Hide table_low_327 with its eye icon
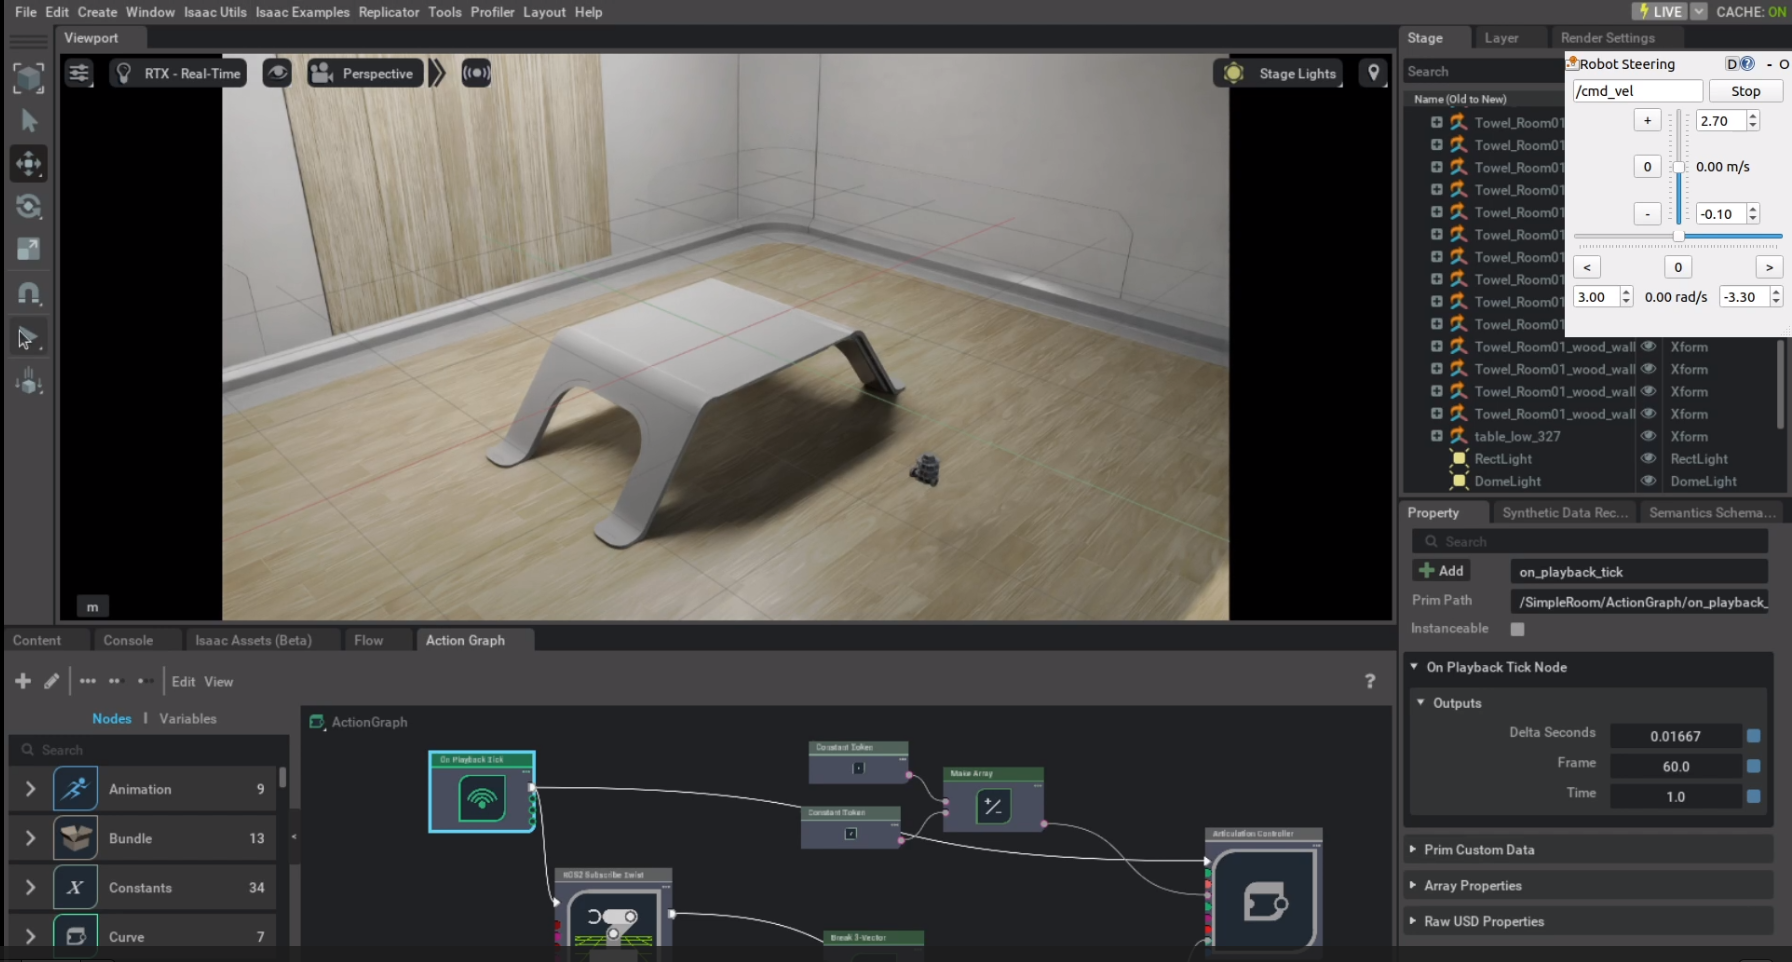 (1648, 436)
